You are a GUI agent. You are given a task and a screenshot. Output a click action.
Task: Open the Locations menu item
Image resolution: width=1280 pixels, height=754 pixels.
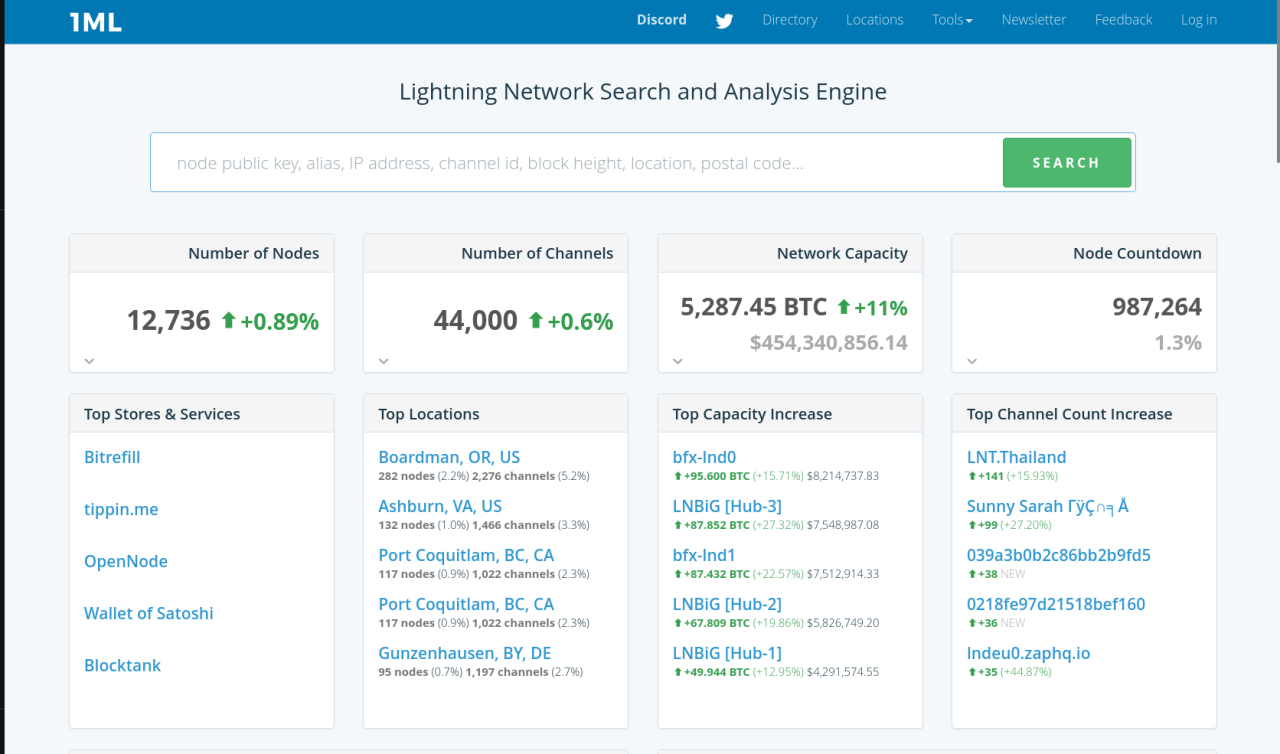tap(874, 20)
